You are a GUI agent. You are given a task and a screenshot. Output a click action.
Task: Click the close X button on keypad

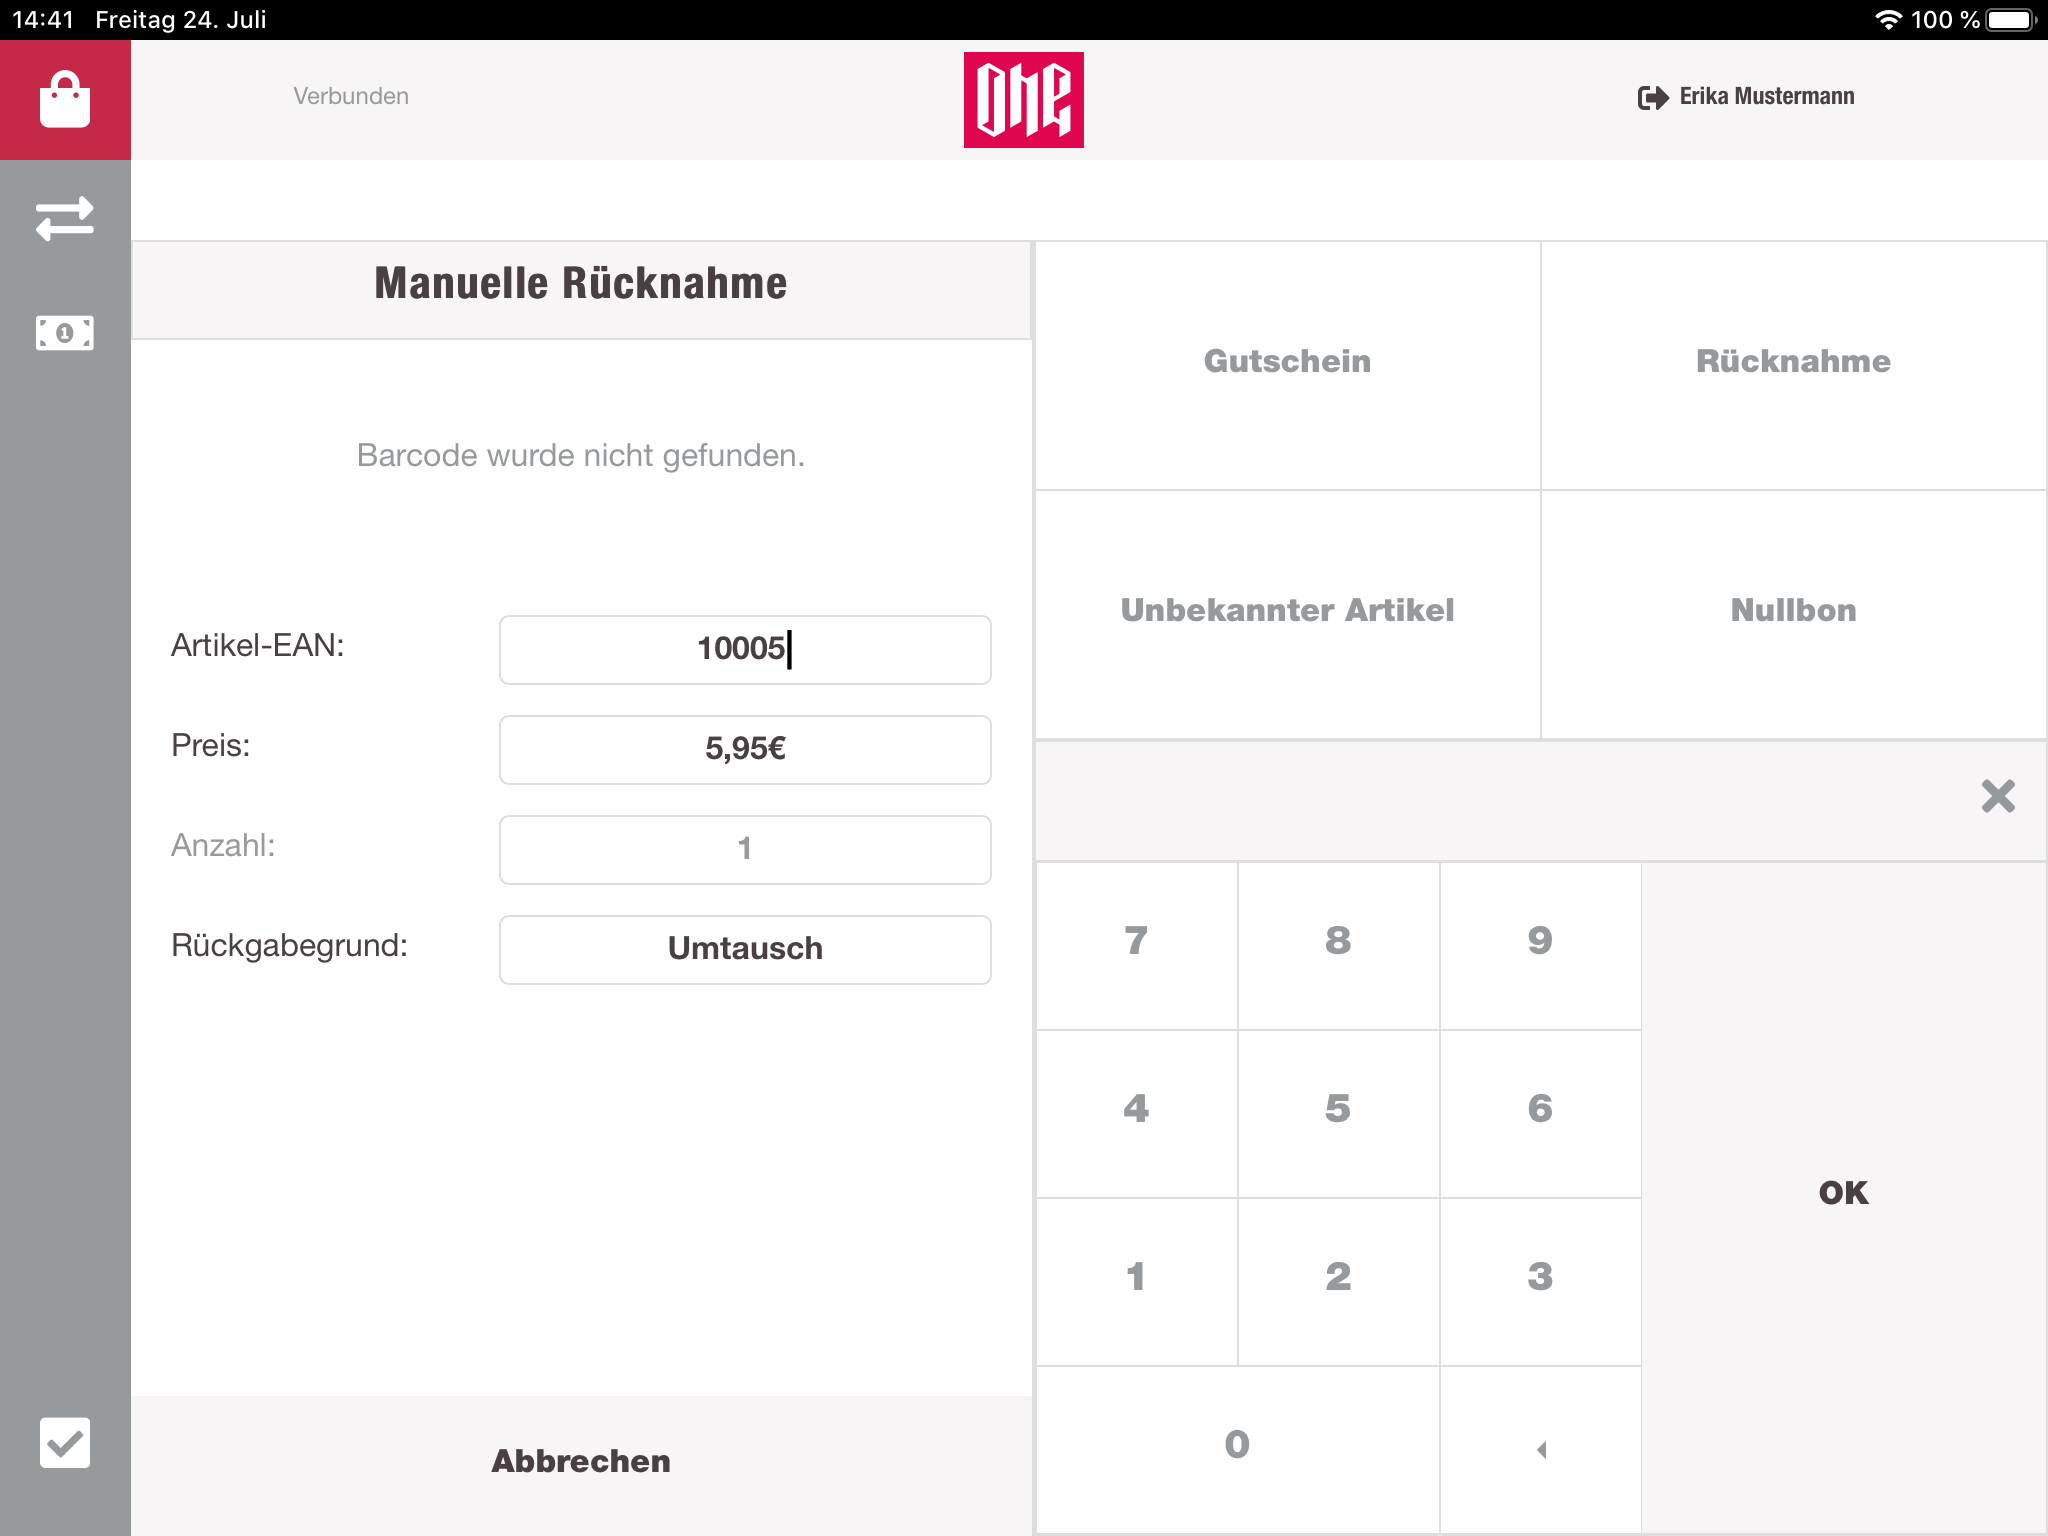click(1996, 795)
